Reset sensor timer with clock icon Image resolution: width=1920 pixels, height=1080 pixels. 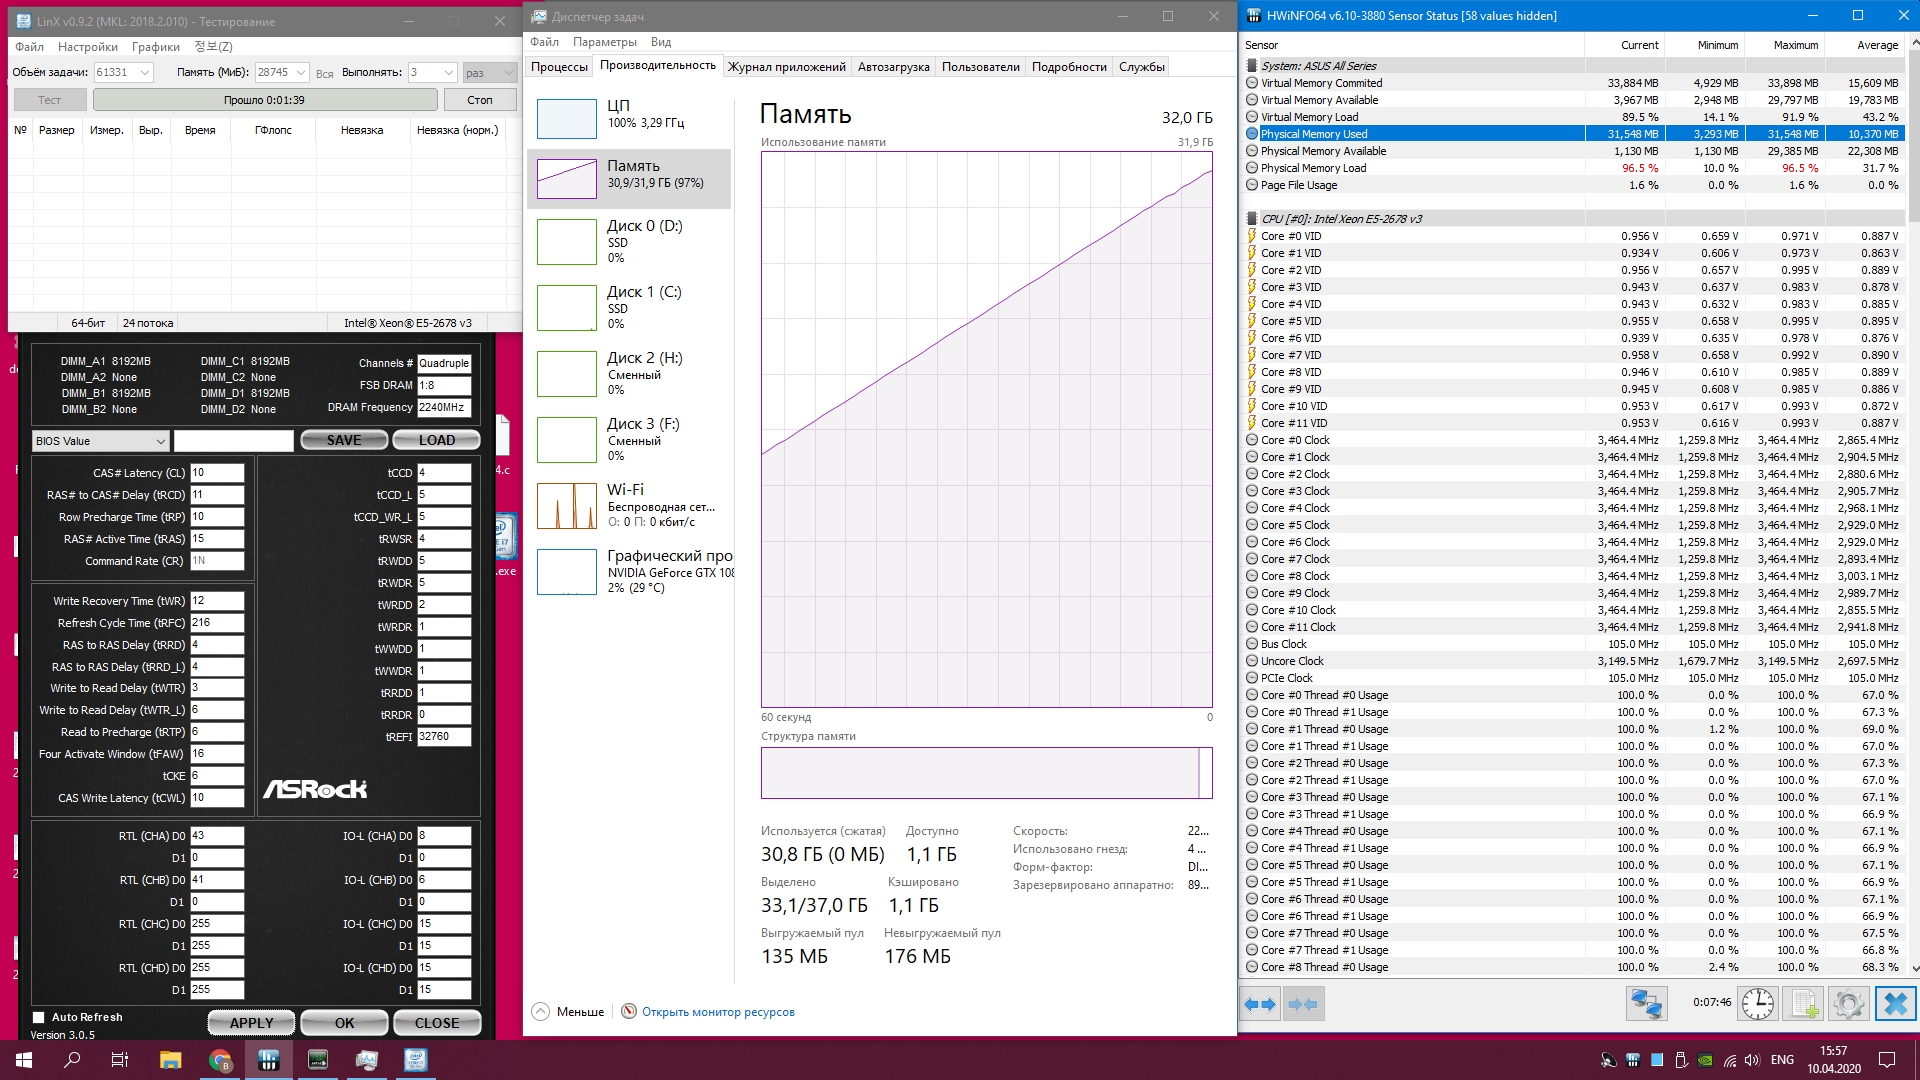1758,1004
